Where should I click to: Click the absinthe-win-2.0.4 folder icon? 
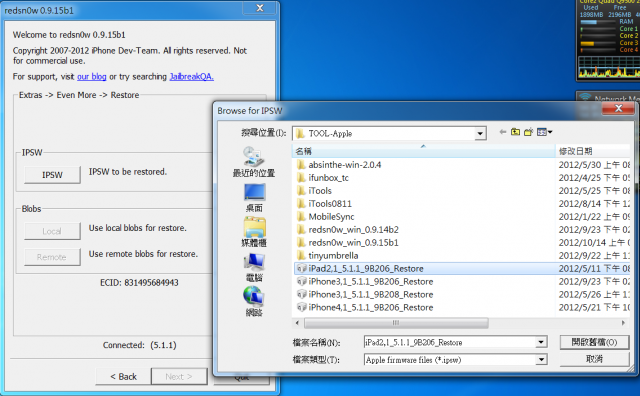click(301, 165)
